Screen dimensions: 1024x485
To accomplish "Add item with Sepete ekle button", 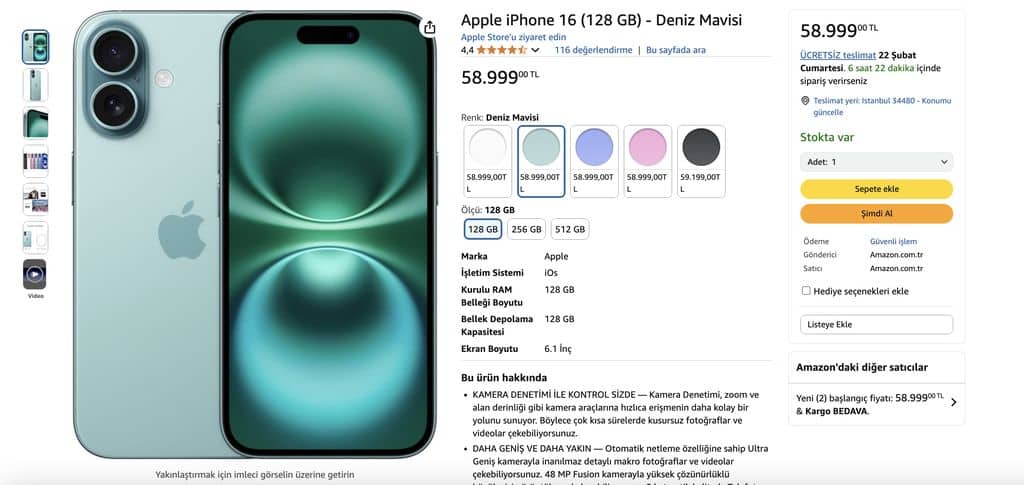I will pos(876,189).
